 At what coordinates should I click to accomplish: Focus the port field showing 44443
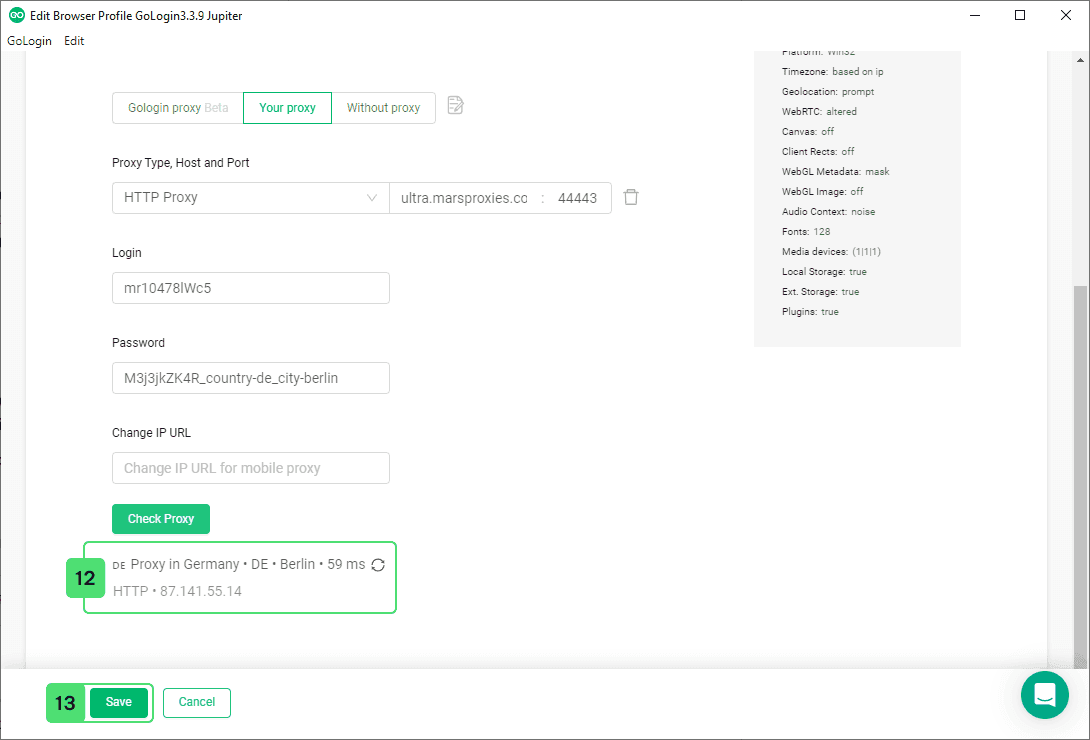(x=577, y=198)
